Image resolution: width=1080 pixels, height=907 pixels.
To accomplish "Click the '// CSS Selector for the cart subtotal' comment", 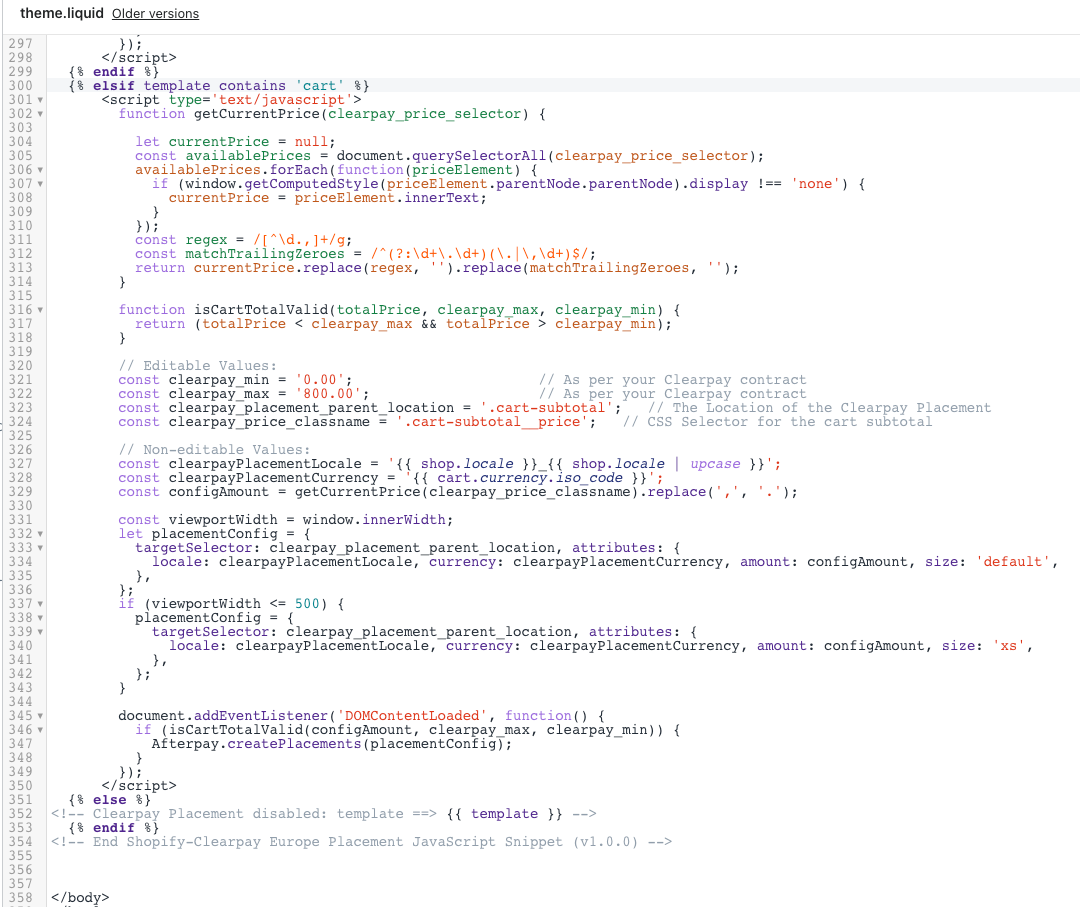I will coord(778,421).
